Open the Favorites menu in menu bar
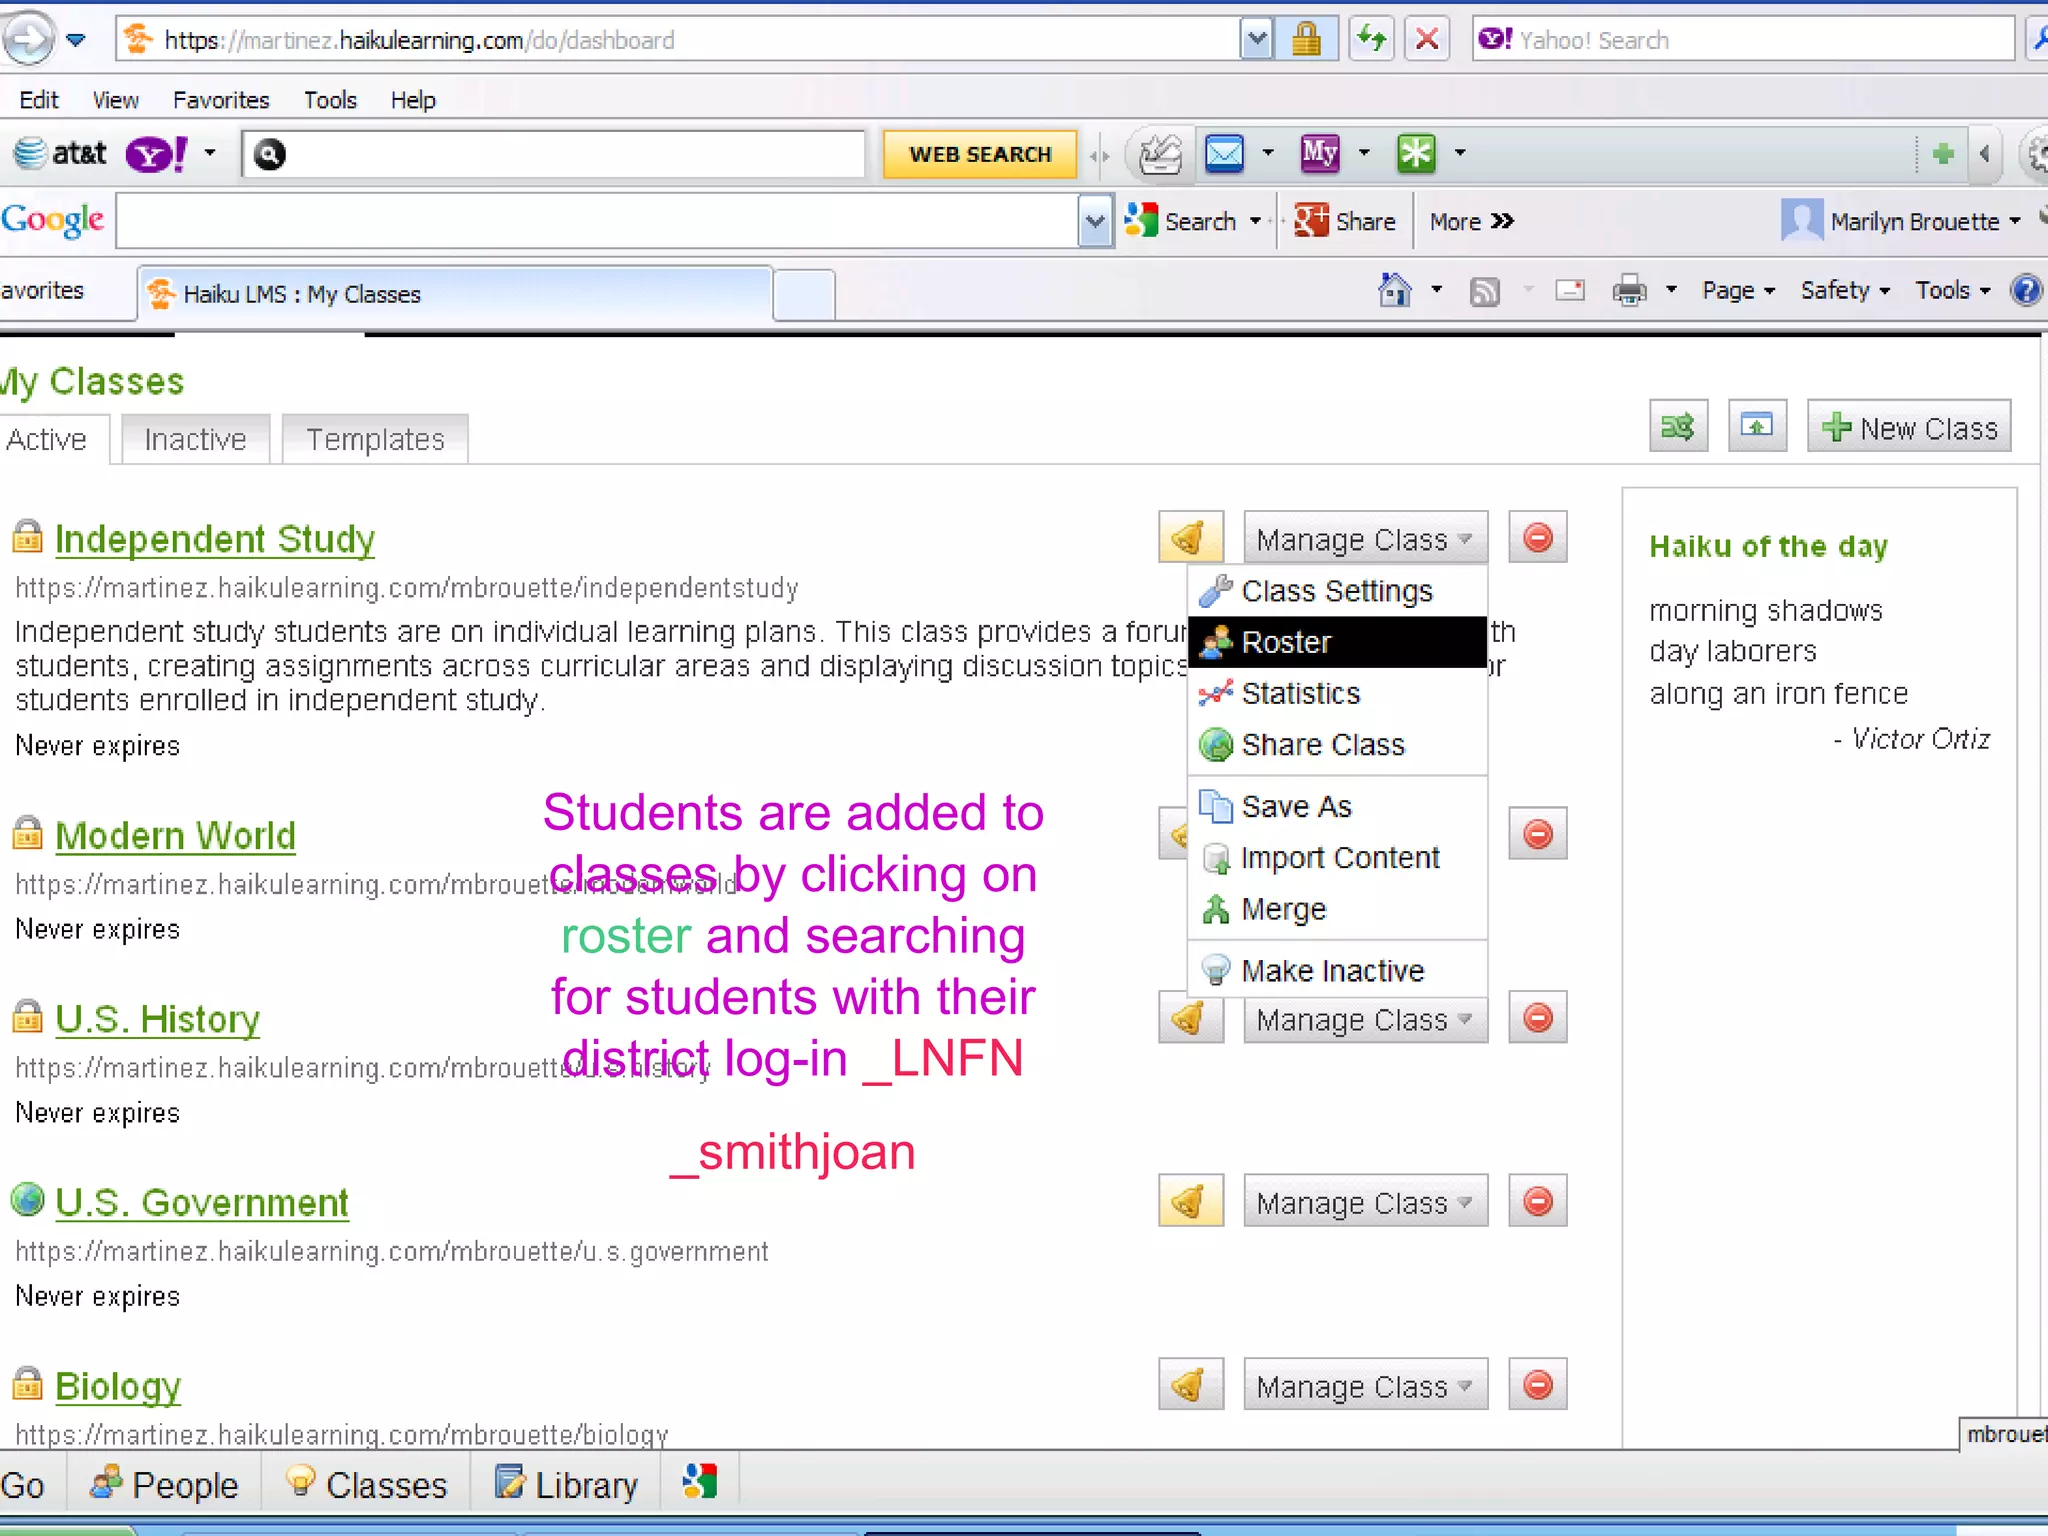Viewport: 2048px width, 1536px height. point(221,100)
